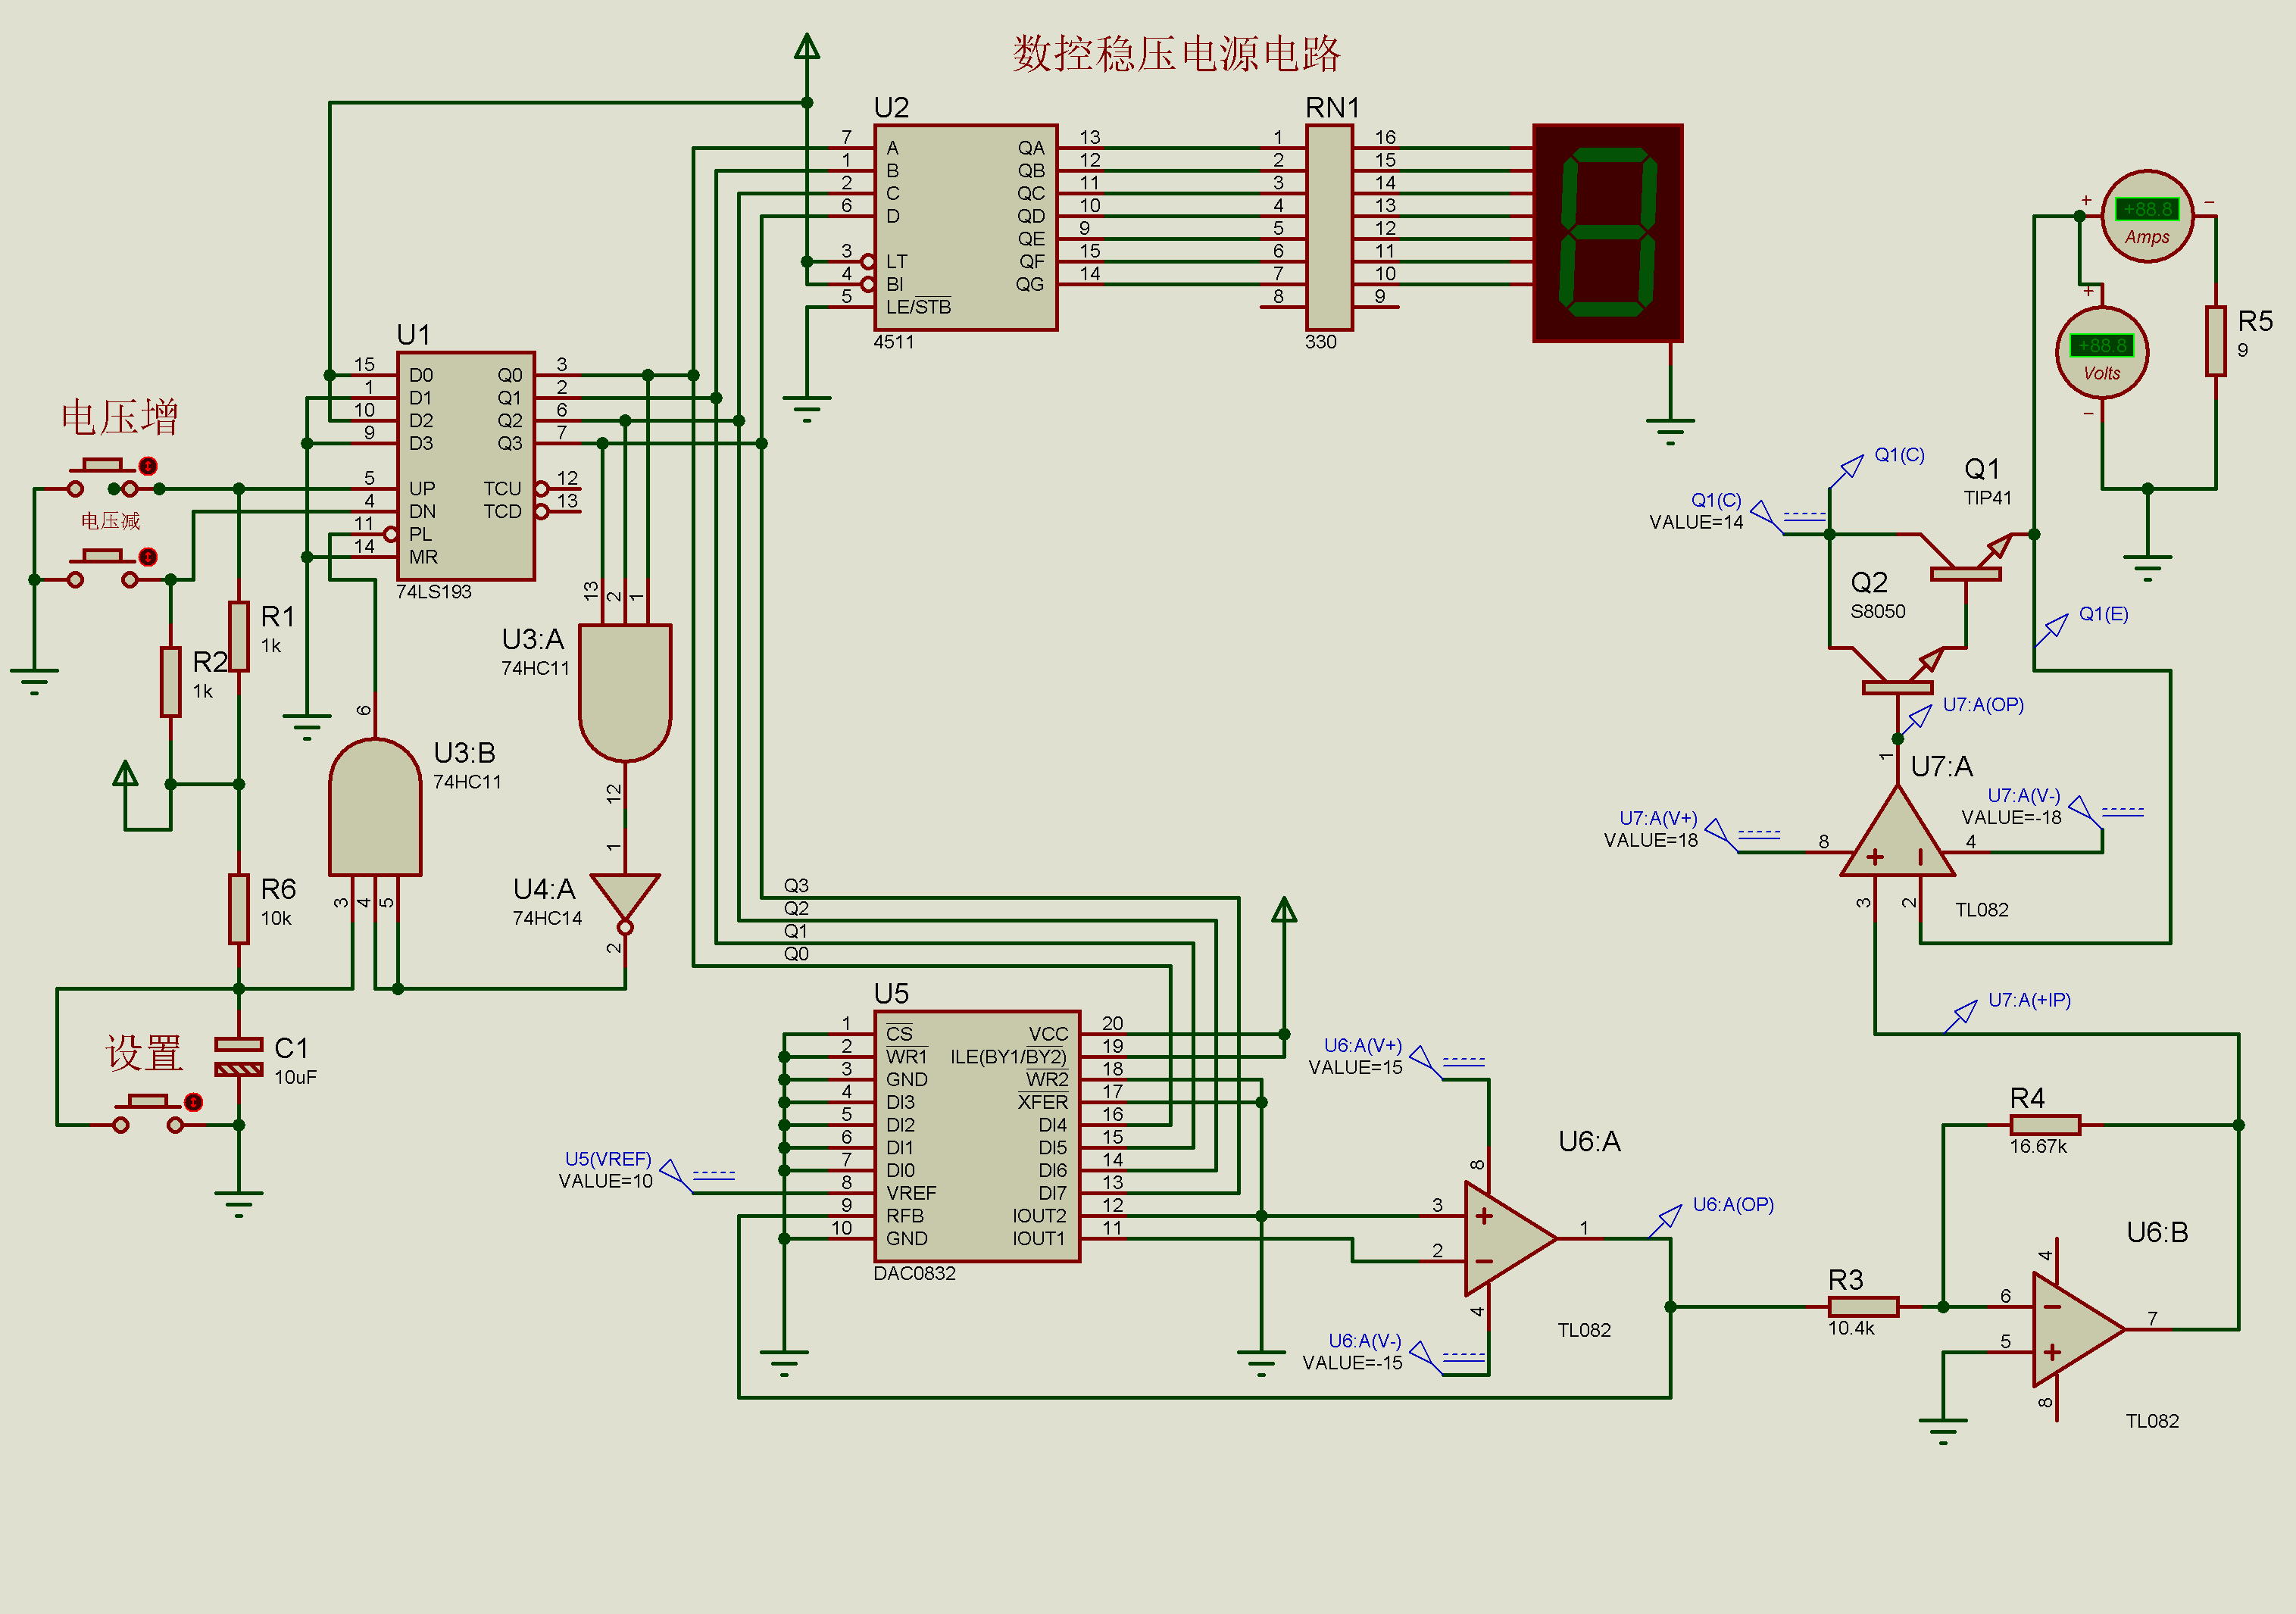Select load resistor R5
Screen dimensions: 2296x1614
coord(2216,341)
